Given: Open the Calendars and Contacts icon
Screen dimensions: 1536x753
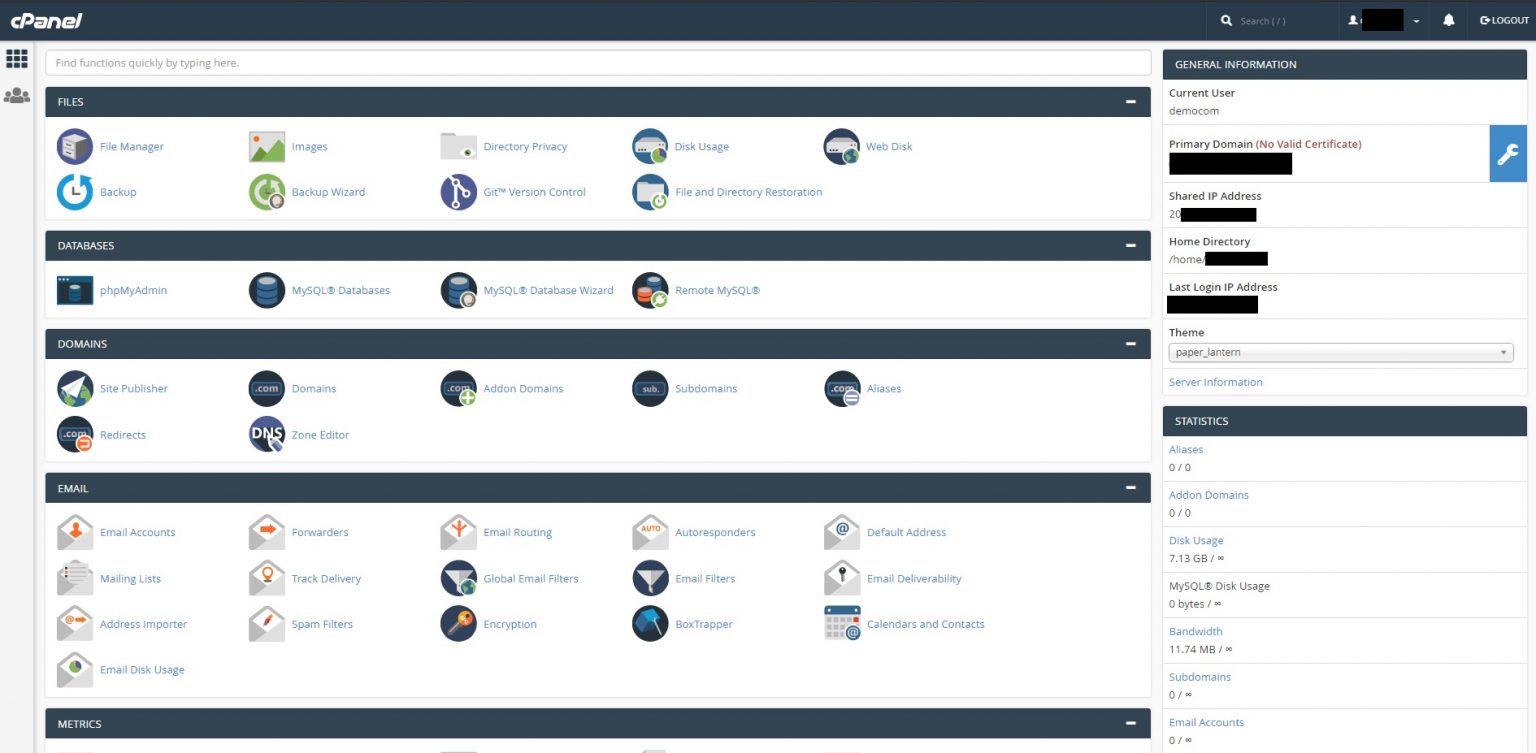Looking at the screenshot, I should tap(842, 624).
